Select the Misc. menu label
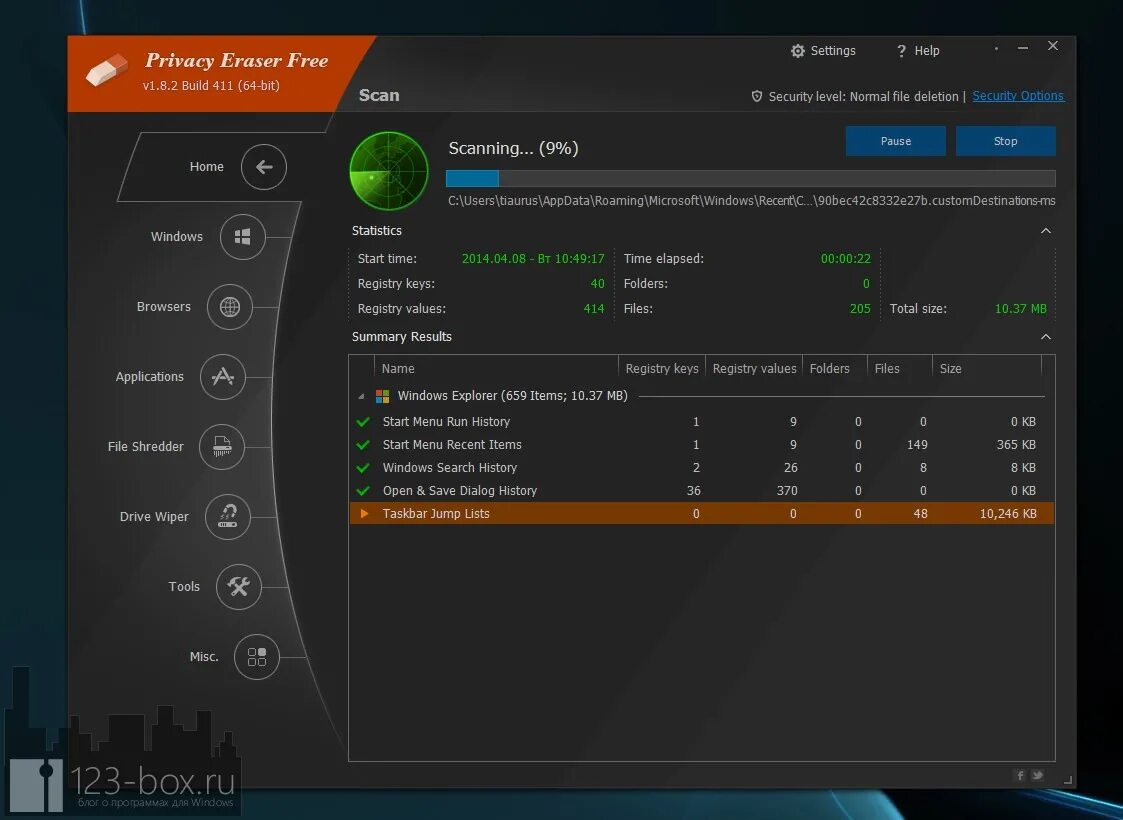This screenshot has width=1123, height=820. pyautogui.click(x=204, y=657)
